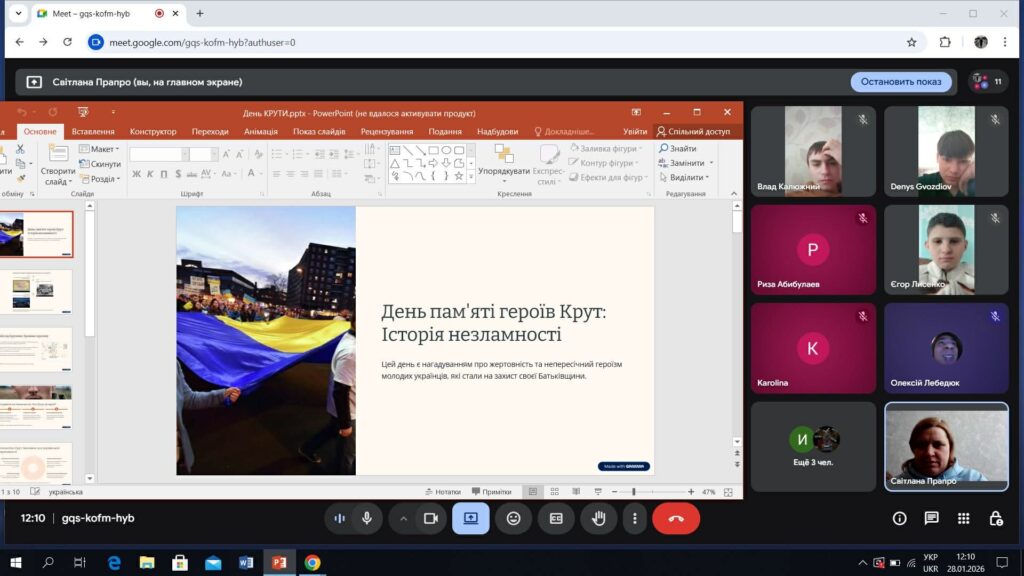Turn on captions in Meet
The image size is (1024, 576).
click(x=556, y=518)
